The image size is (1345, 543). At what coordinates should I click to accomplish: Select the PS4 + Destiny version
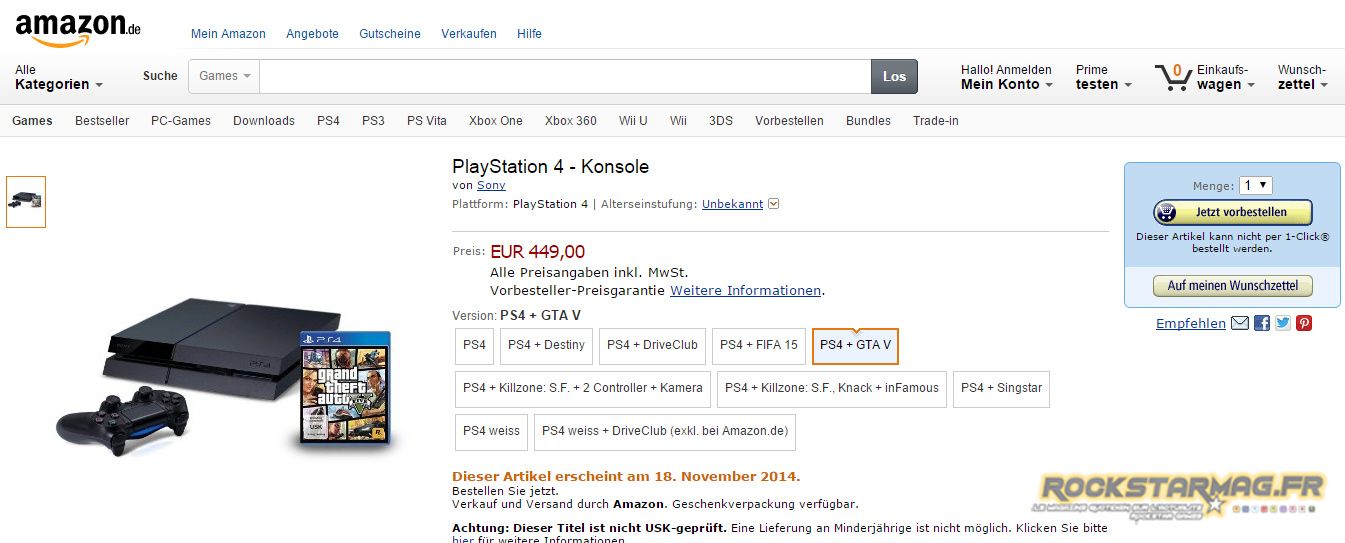(x=546, y=345)
